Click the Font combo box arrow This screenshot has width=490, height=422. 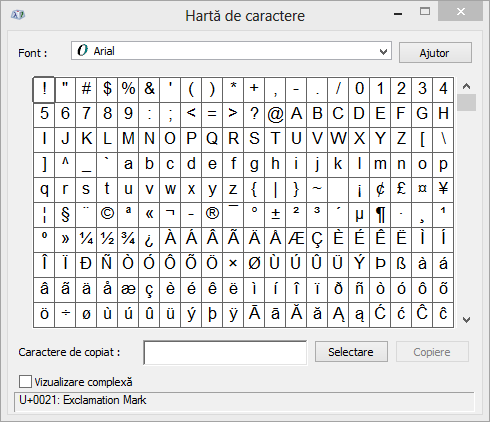point(383,52)
